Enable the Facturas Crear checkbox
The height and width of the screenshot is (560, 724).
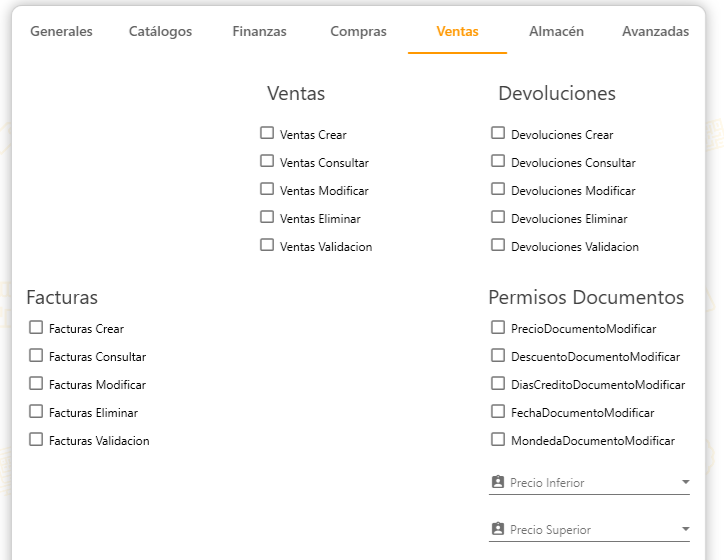[x=36, y=327]
